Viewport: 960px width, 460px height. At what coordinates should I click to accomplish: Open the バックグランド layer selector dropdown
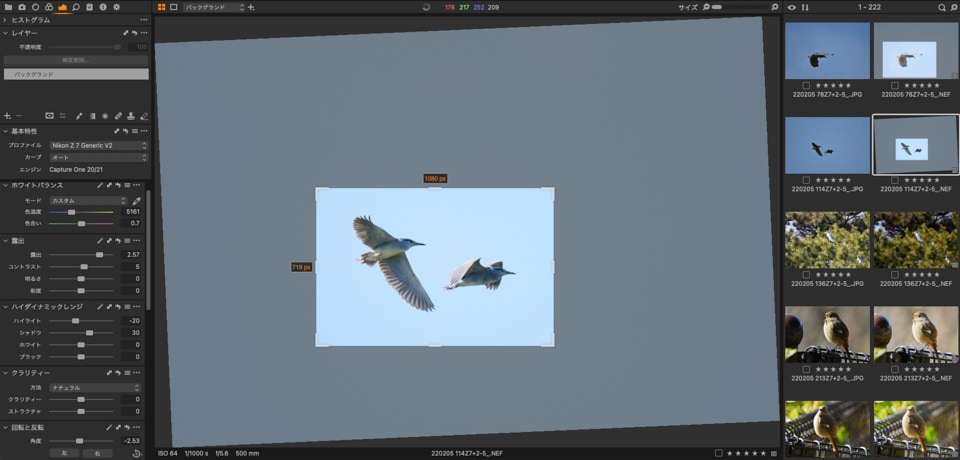(x=214, y=7)
